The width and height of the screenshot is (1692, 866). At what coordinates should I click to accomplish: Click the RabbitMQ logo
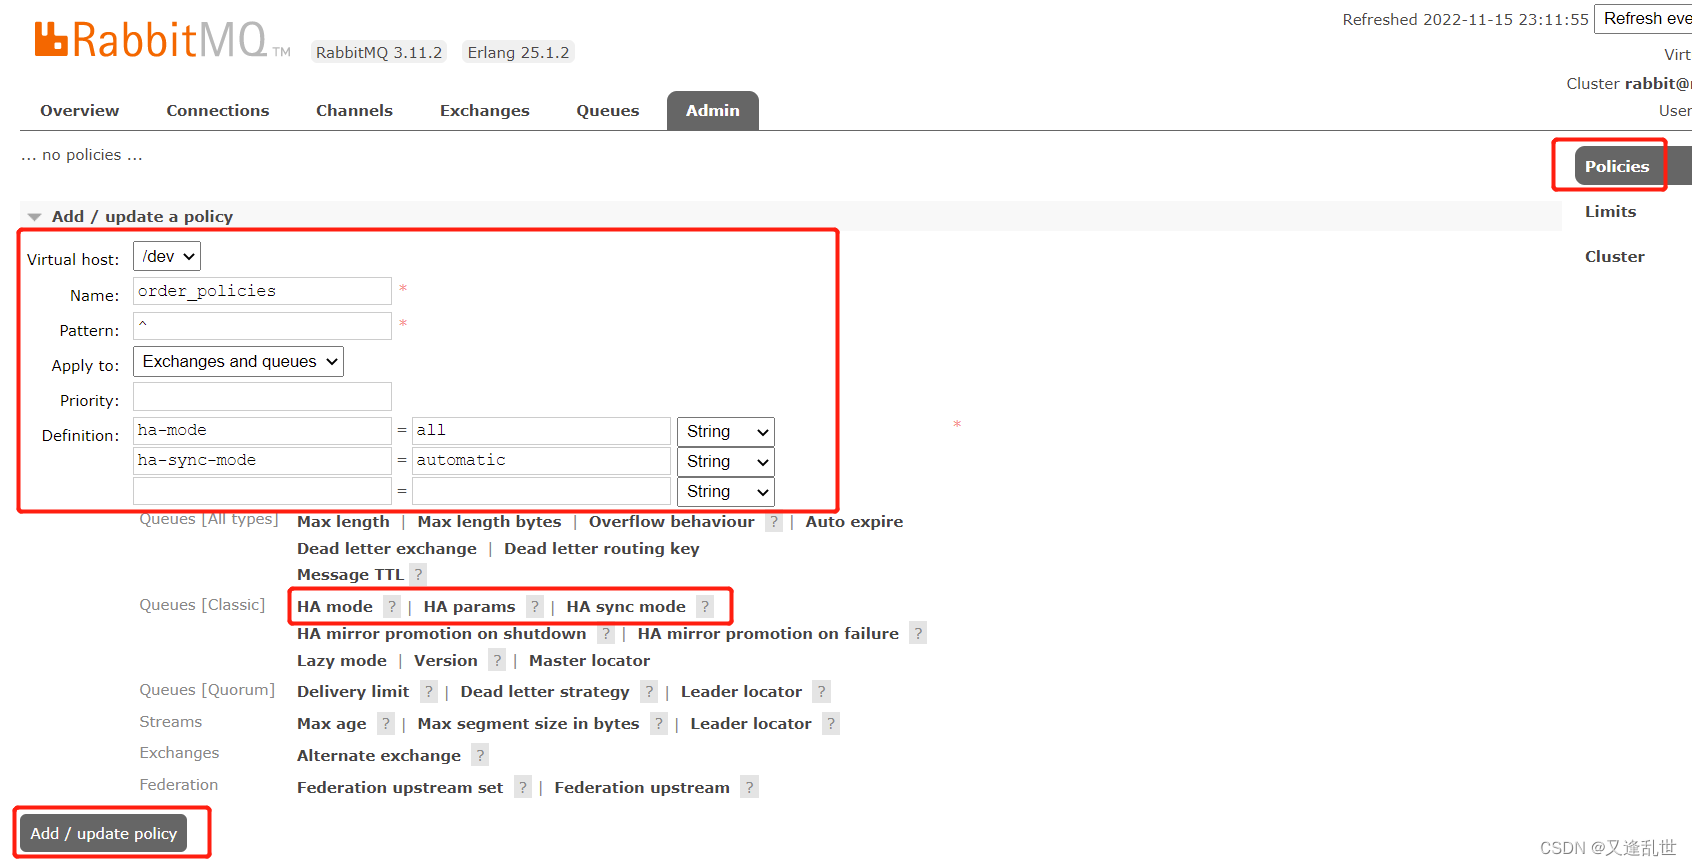[x=162, y=40]
